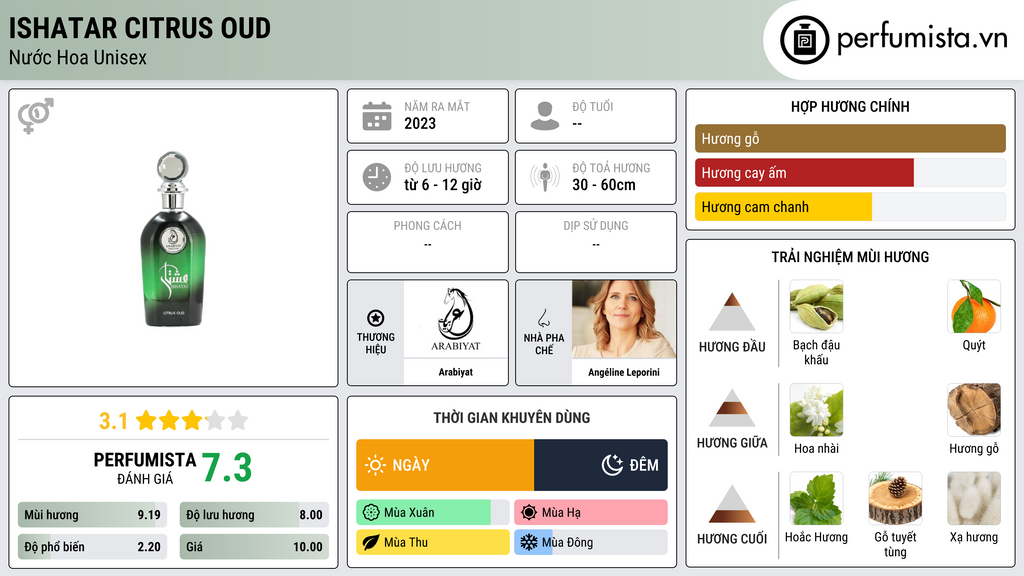Click the moon icon in the Đêm bar

pyautogui.click(x=612, y=465)
